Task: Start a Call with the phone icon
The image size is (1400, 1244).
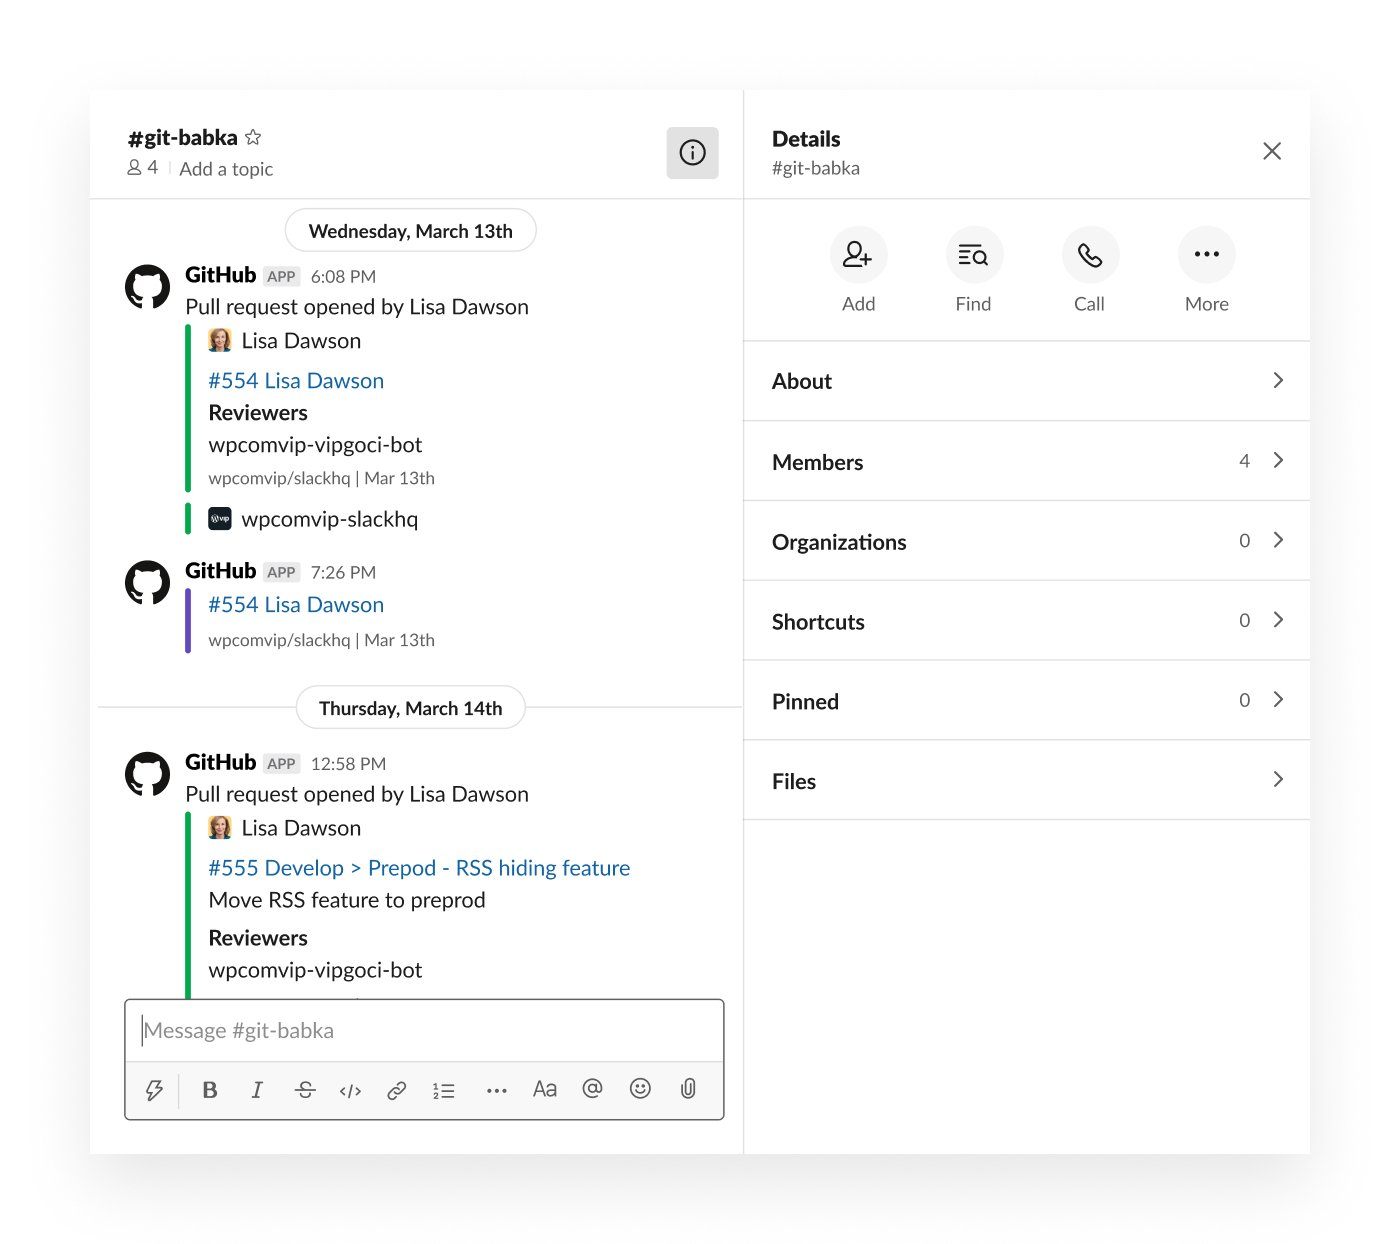Action: point(1089,255)
